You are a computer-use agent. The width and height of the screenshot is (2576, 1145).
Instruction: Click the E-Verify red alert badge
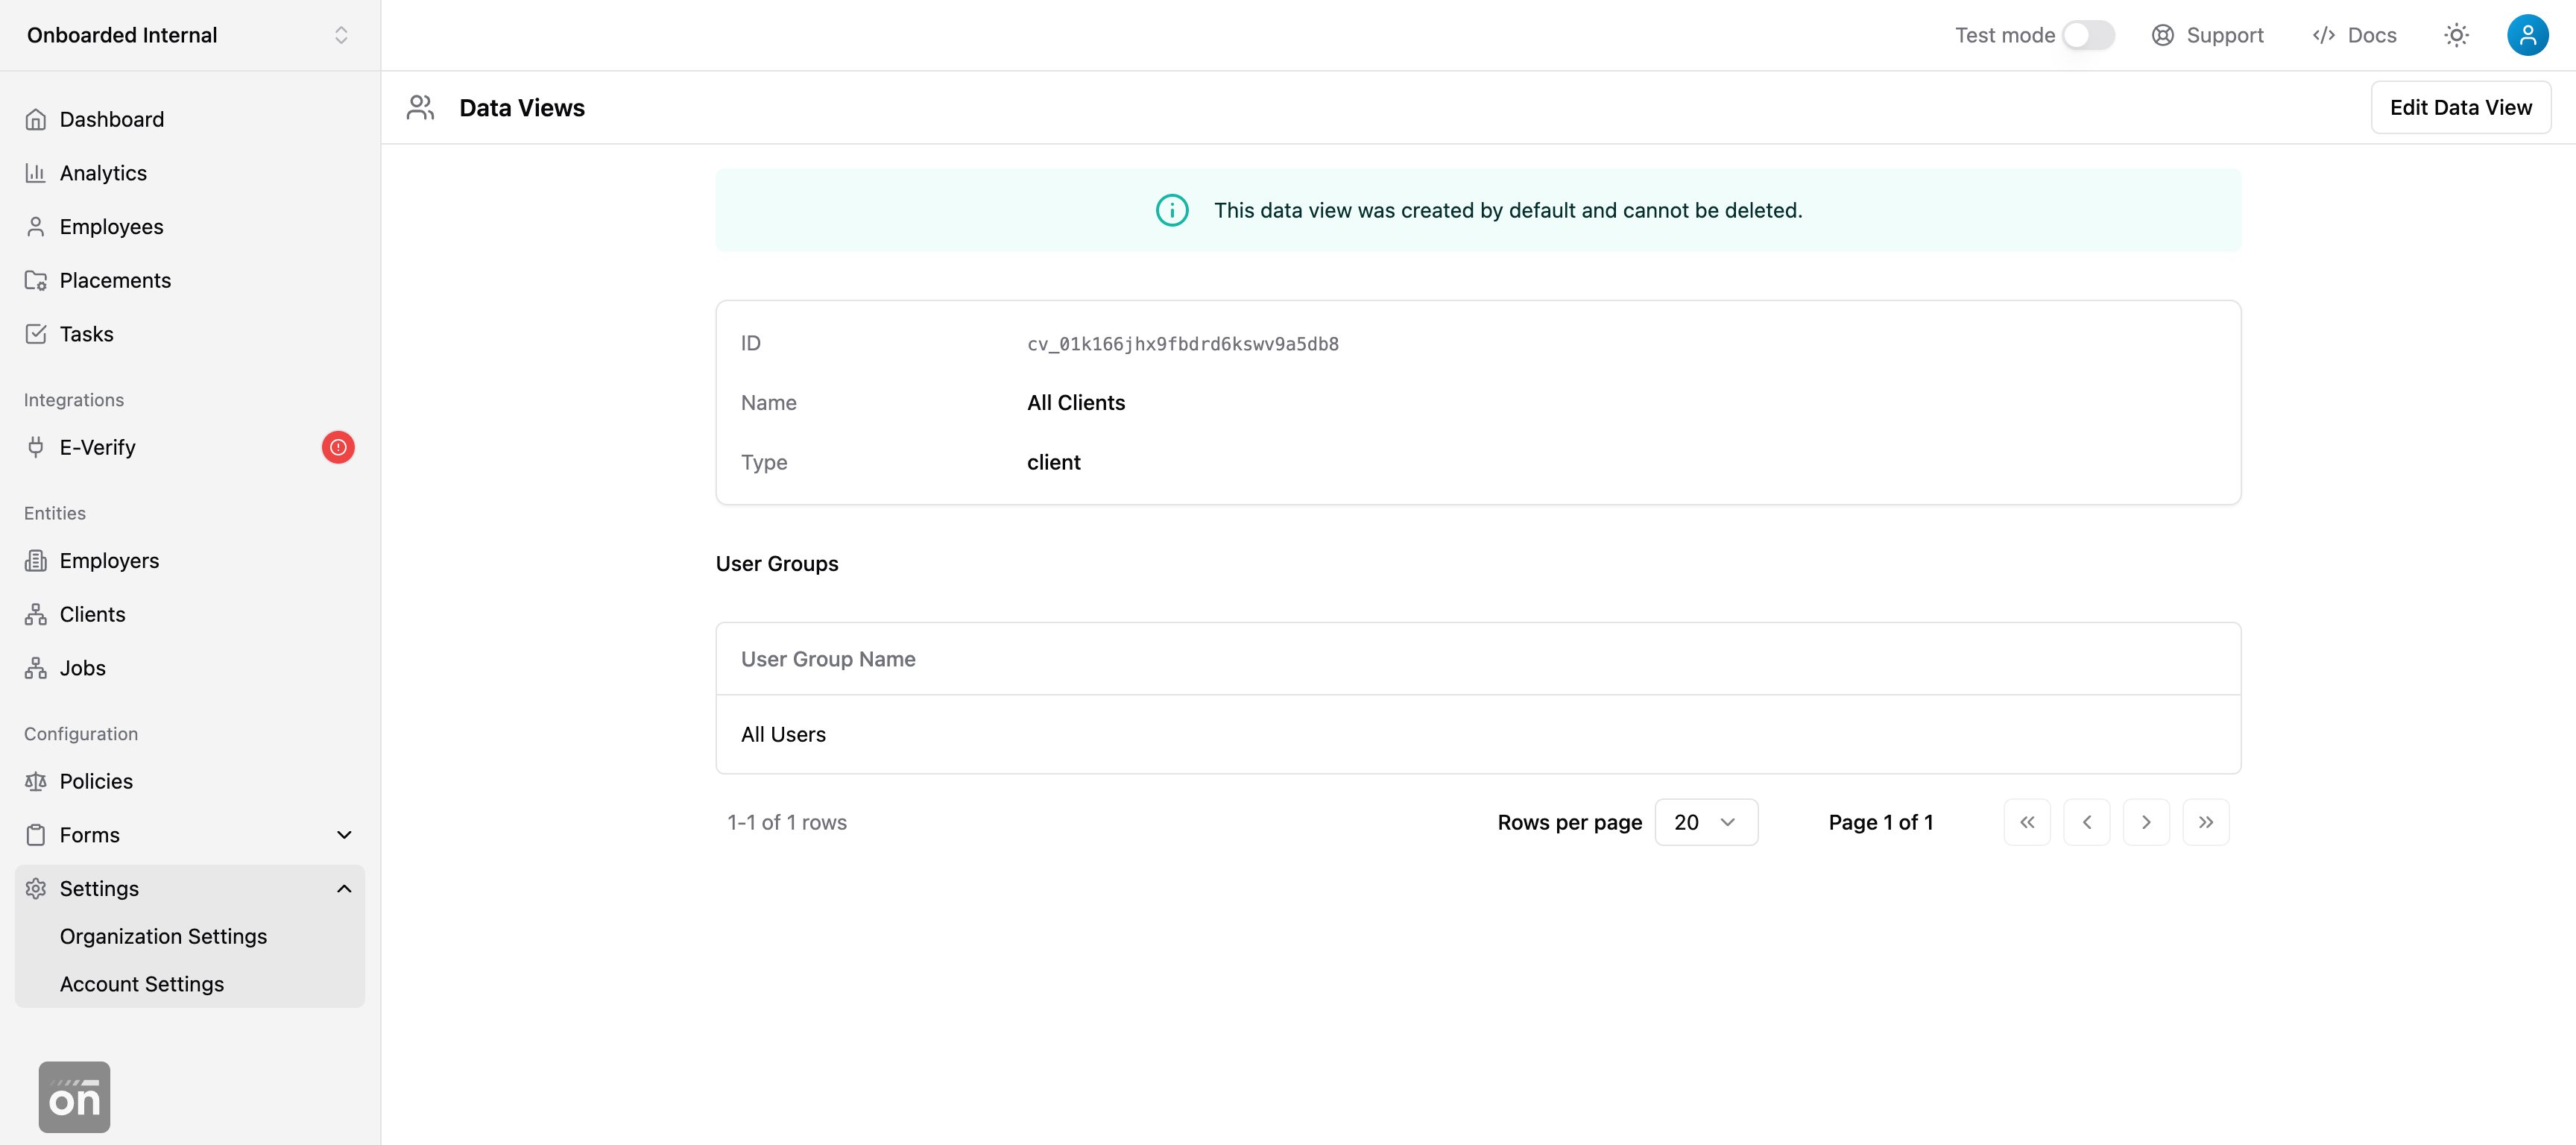338,447
